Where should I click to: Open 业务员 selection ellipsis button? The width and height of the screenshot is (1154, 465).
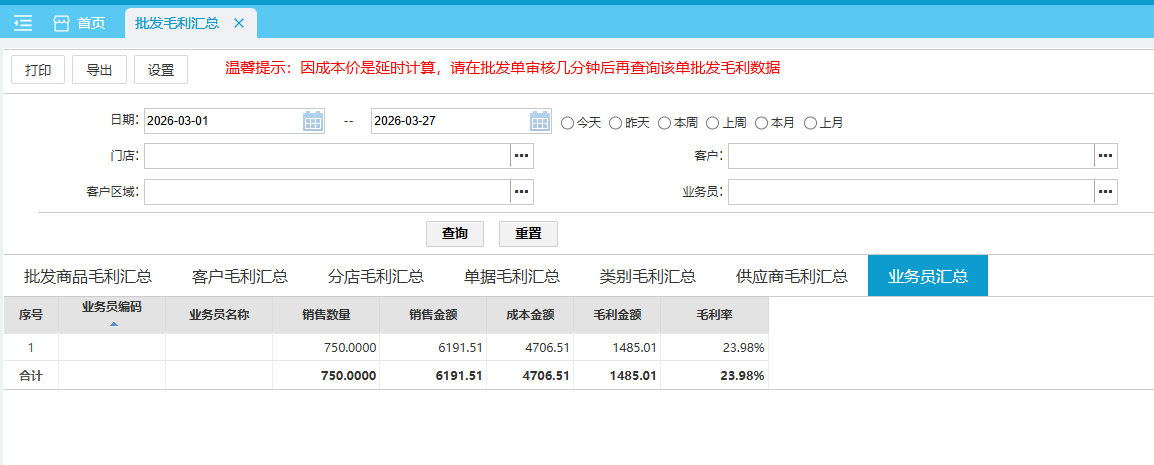1105,192
